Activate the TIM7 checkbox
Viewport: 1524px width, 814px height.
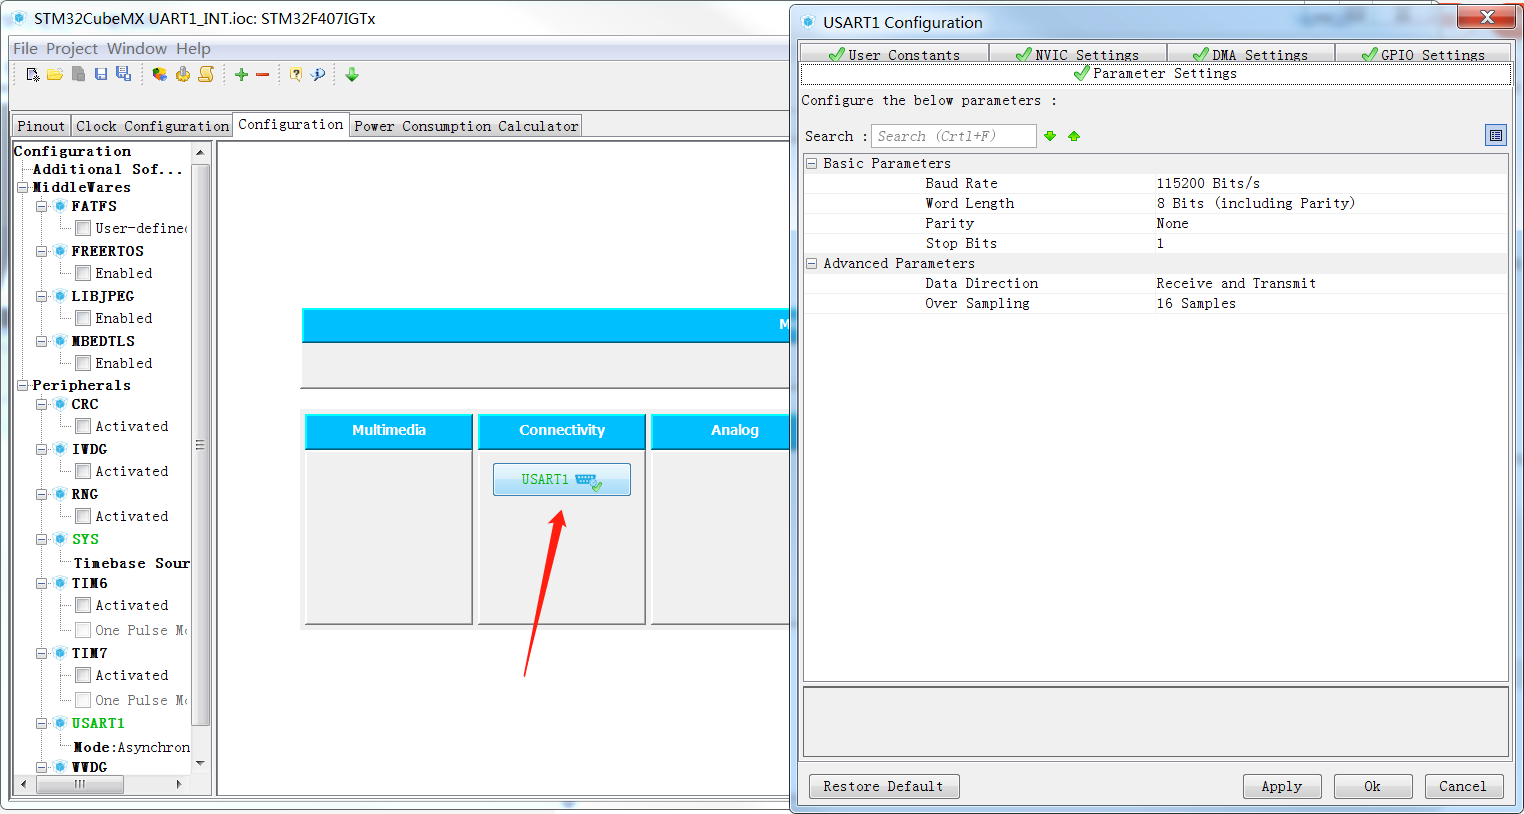click(83, 675)
